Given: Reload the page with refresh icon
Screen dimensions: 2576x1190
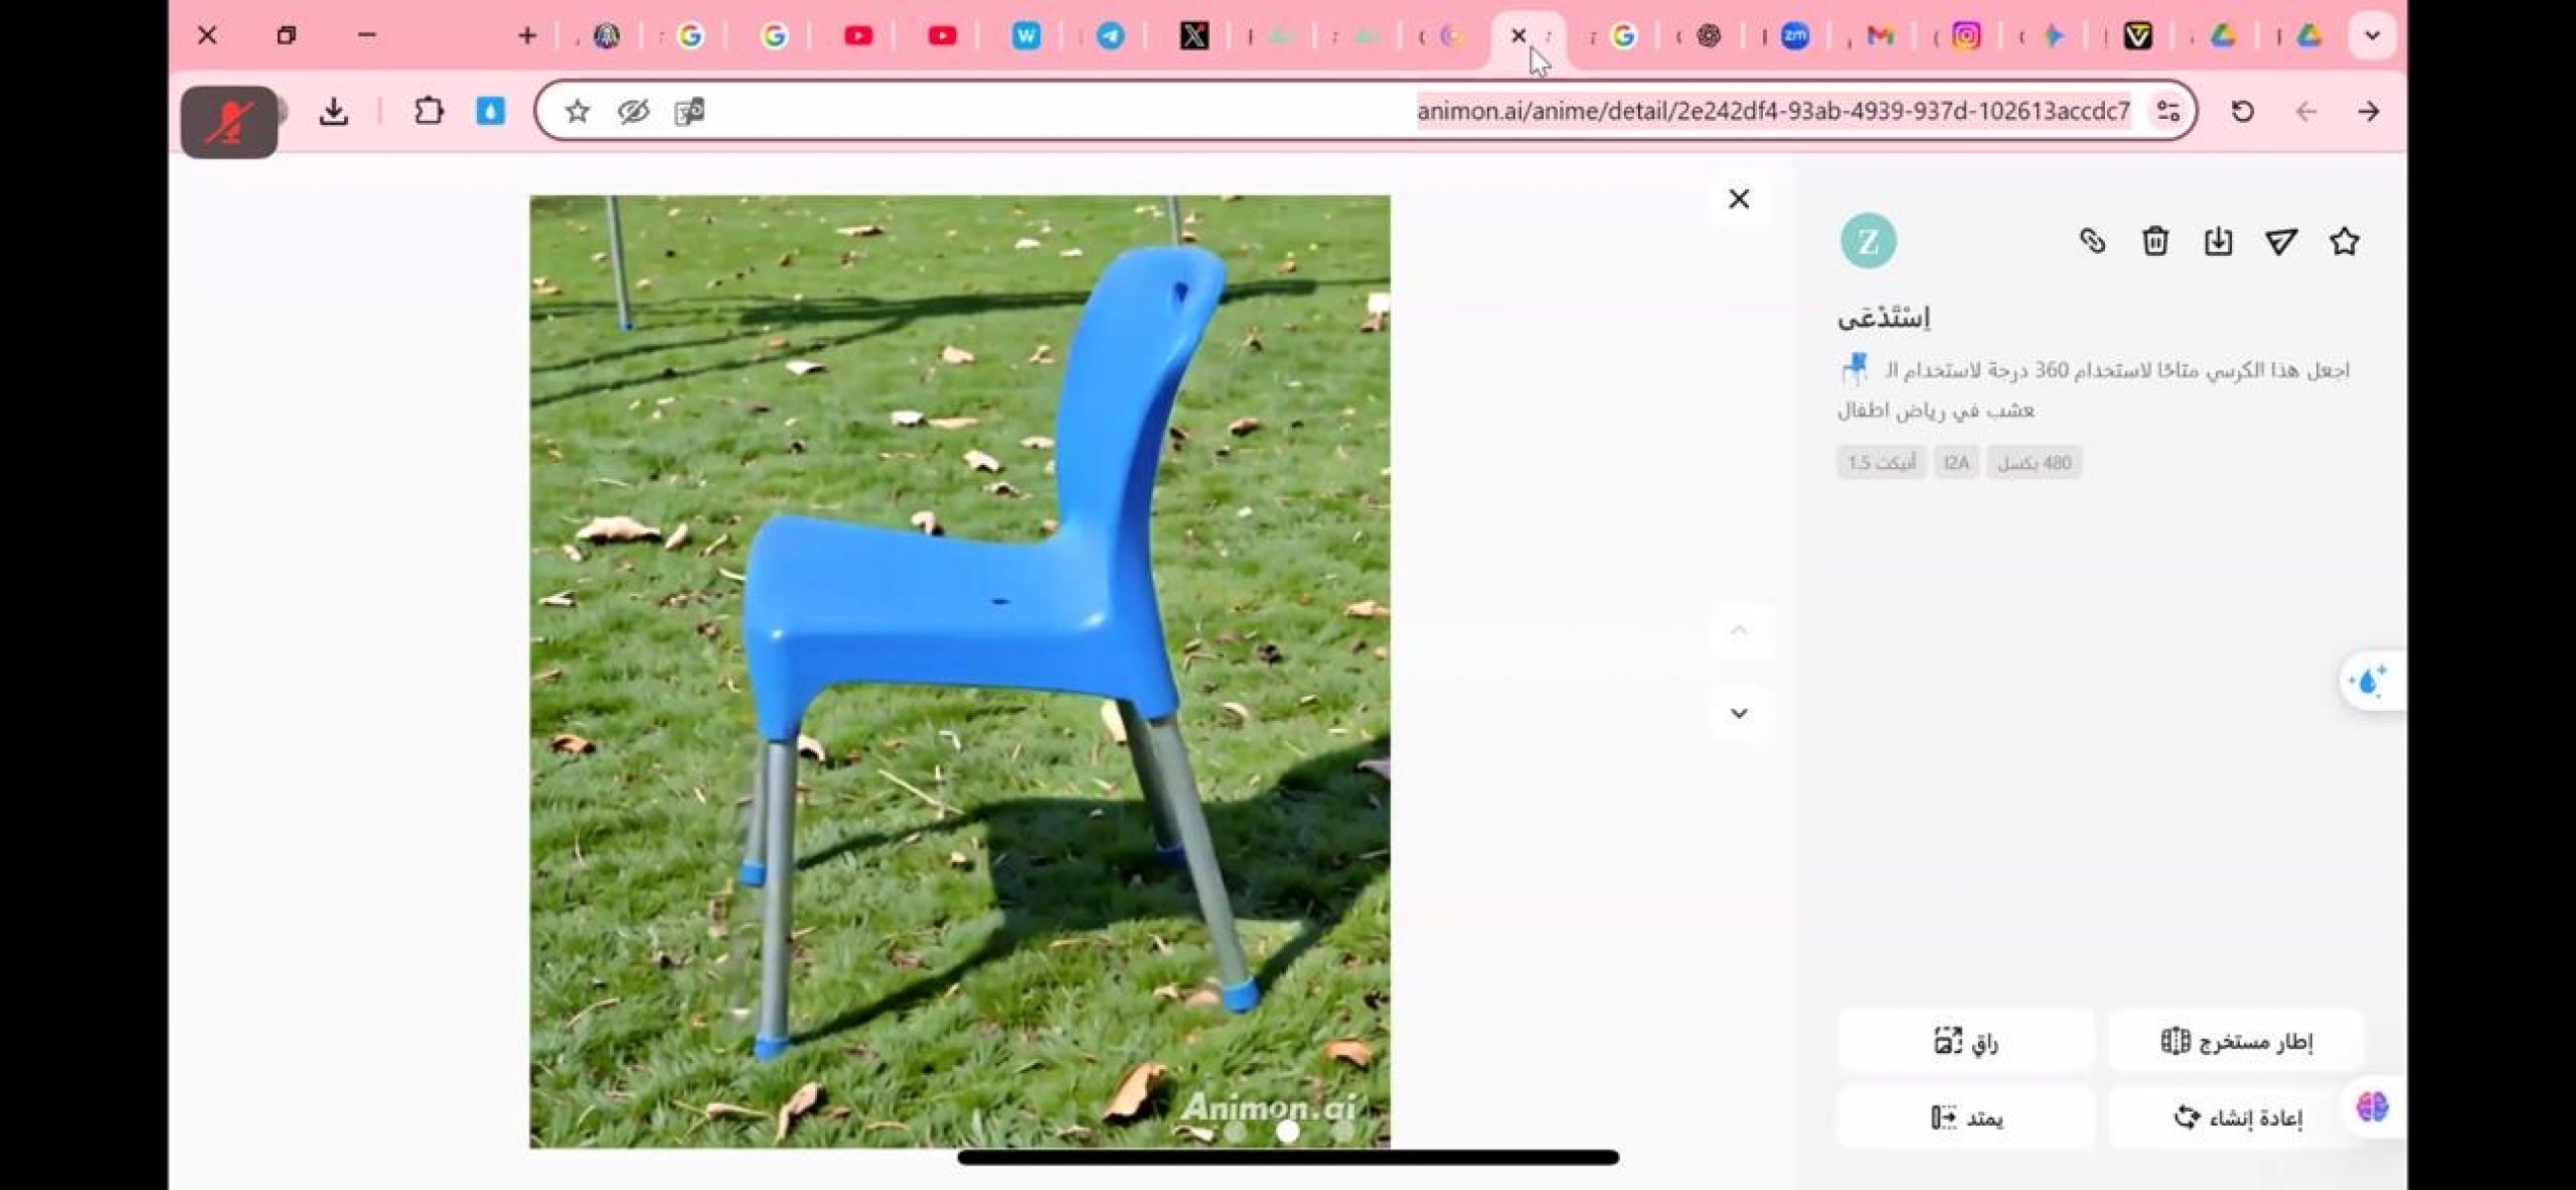Looking at the screenshot, I should pyautogui.click(x=2242, y=111).
